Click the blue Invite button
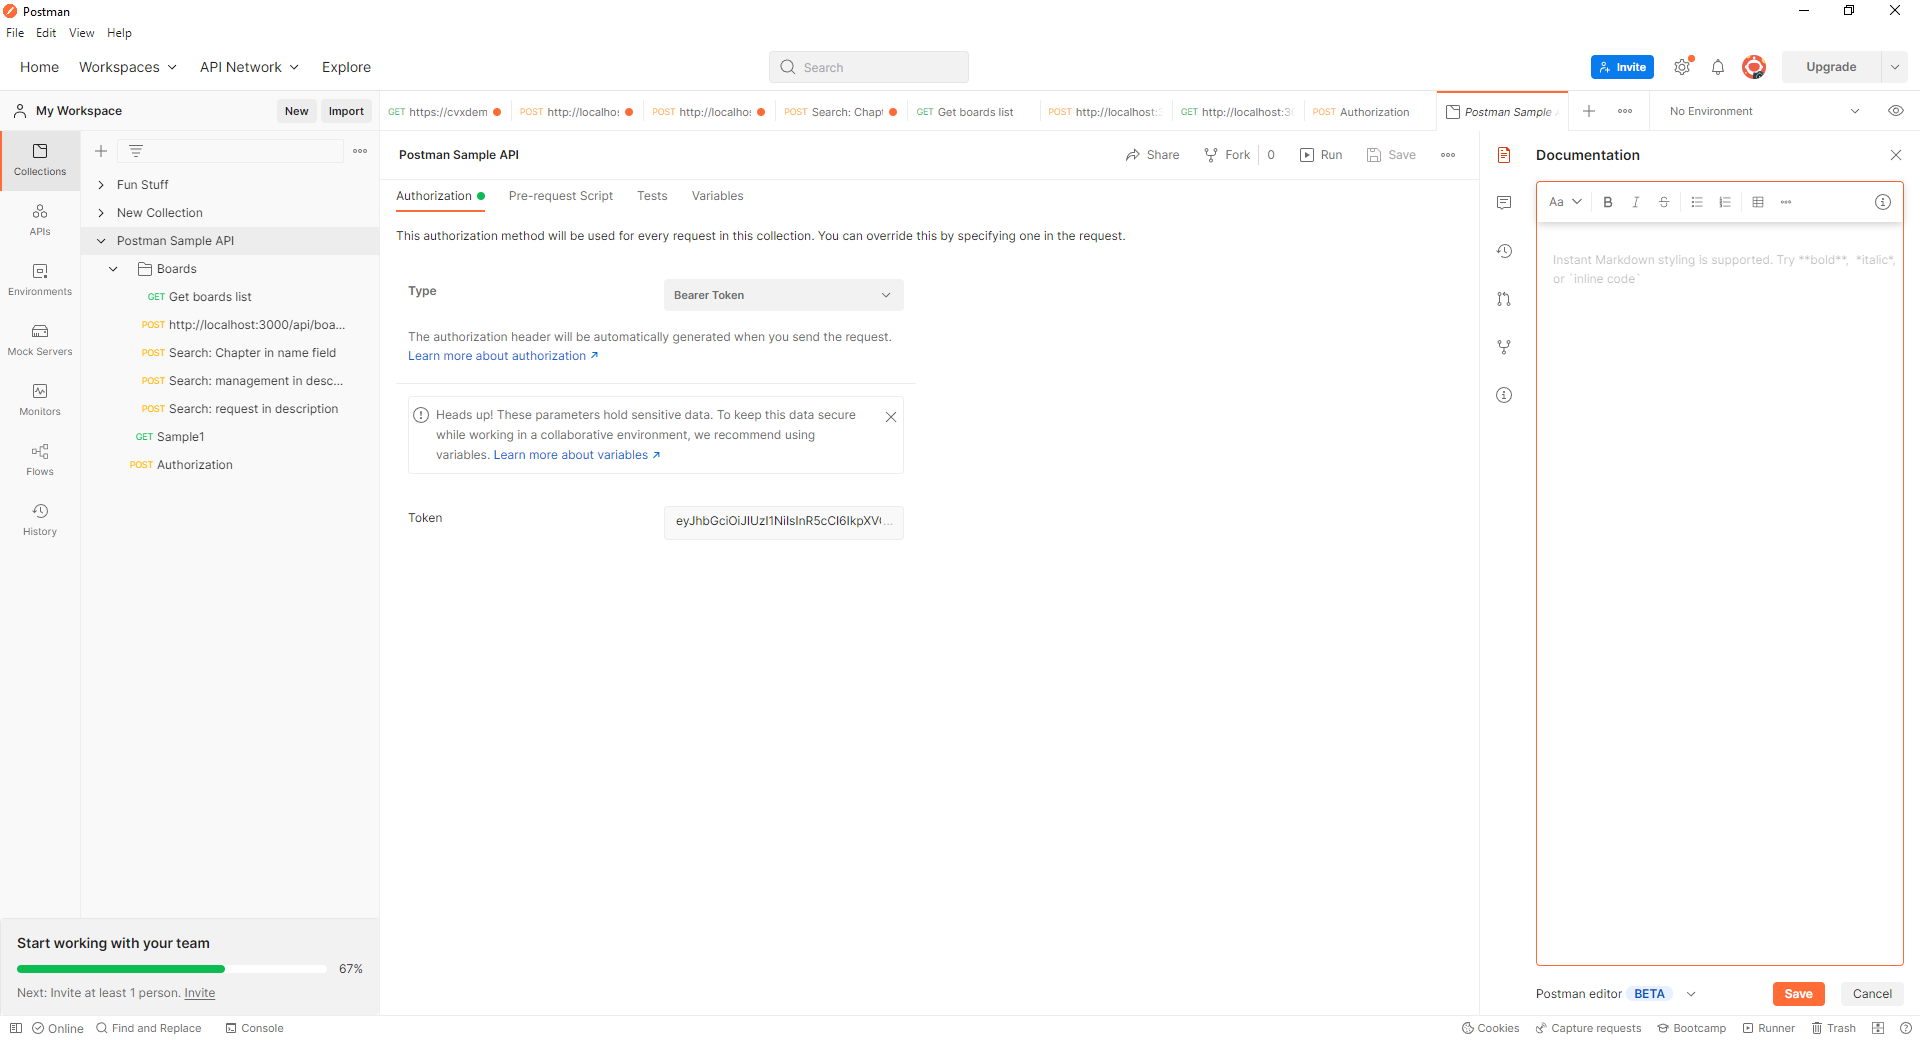The image size is (1920, 1040). (1622, 67)
